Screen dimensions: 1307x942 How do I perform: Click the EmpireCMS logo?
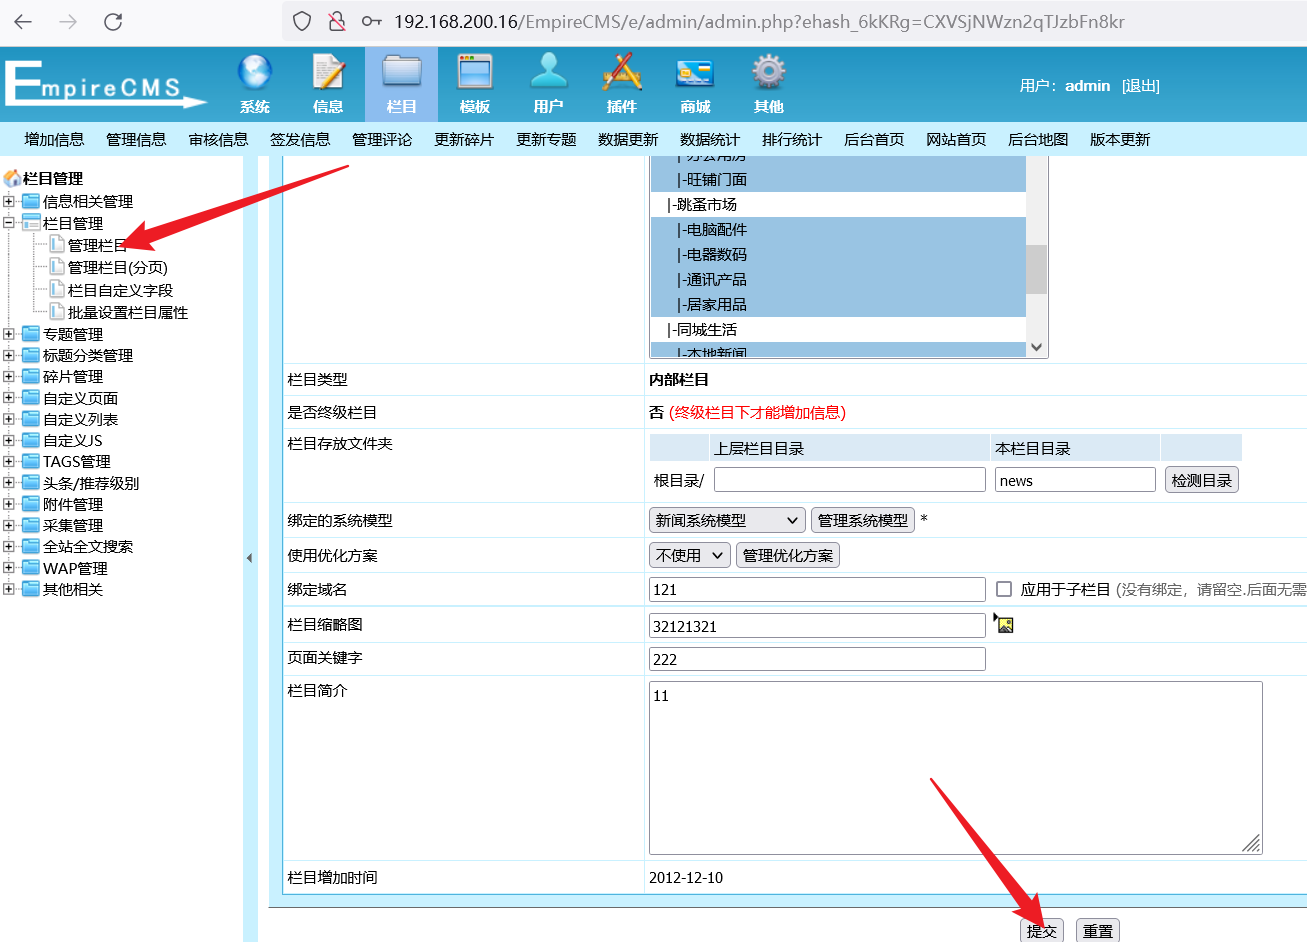click(104, 84)
